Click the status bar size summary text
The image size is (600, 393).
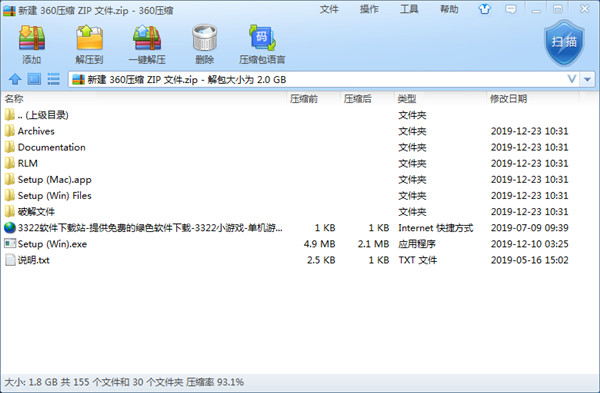(x=124, y=382)
